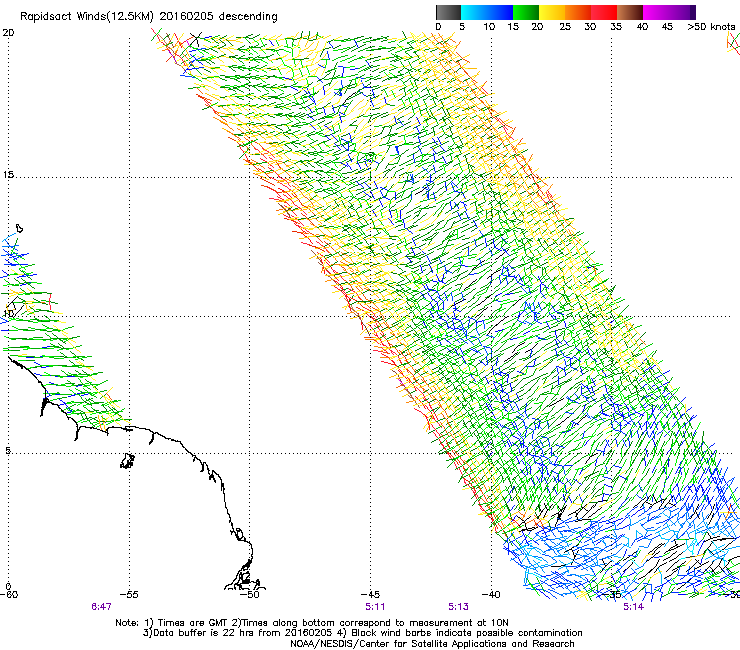The image size is (740, 650).
Task: Click the longitude label '-60'
Action: click(x=9, y=594)
